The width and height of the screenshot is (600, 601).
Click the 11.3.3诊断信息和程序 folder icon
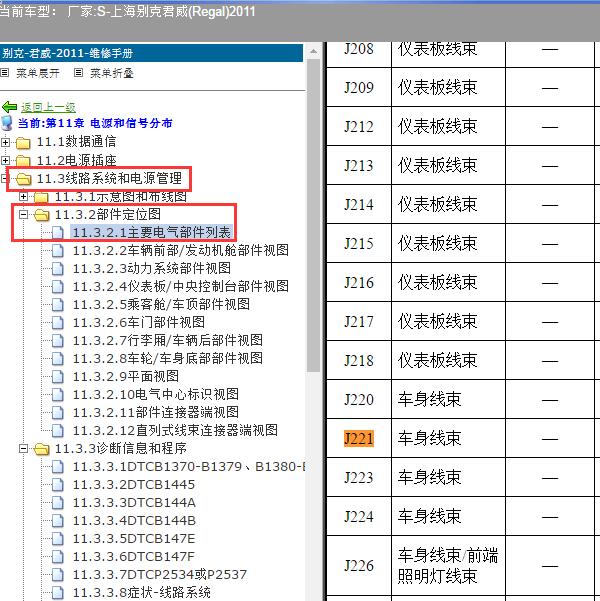(x=41, y=448)
